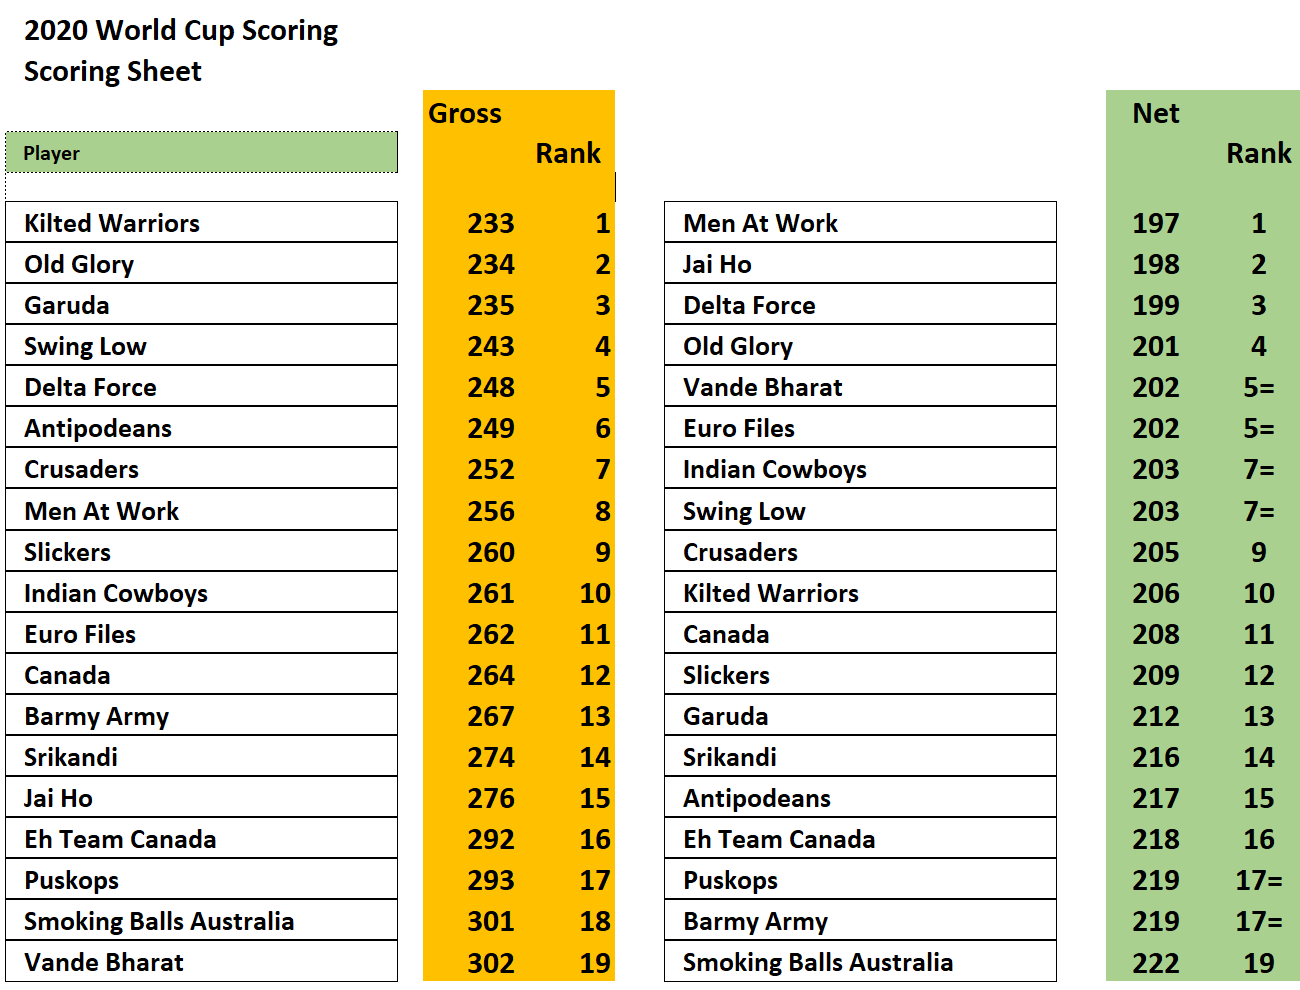This screenshot has width=1300, height=990.
Task: Select Men At Work in the net list
Action: click(x=859, y=223)
